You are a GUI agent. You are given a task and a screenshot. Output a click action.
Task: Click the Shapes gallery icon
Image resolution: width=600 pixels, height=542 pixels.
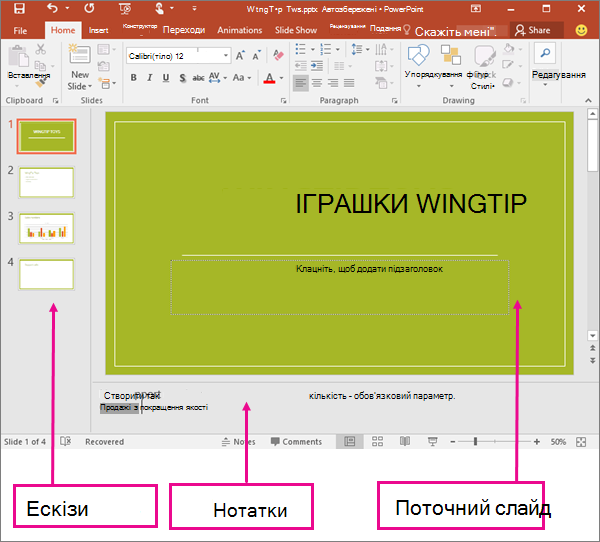[x=418, y=55]
